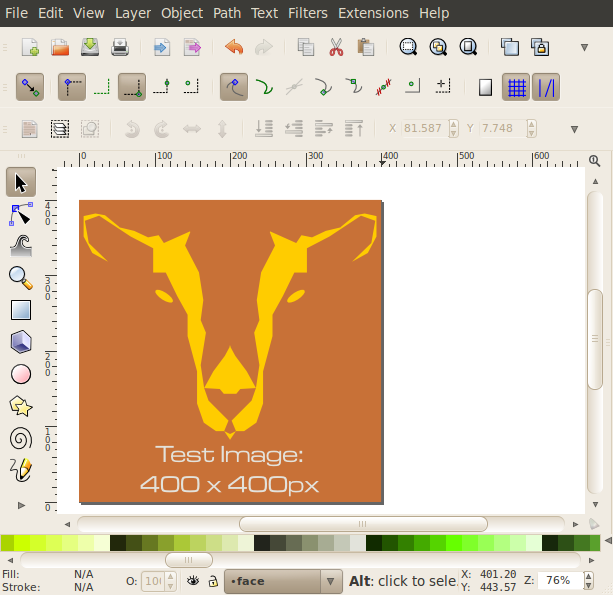Screen dimensions: 613x595
Task: Expand commands toolbar overflow arrow
Action: pos(584,48)
